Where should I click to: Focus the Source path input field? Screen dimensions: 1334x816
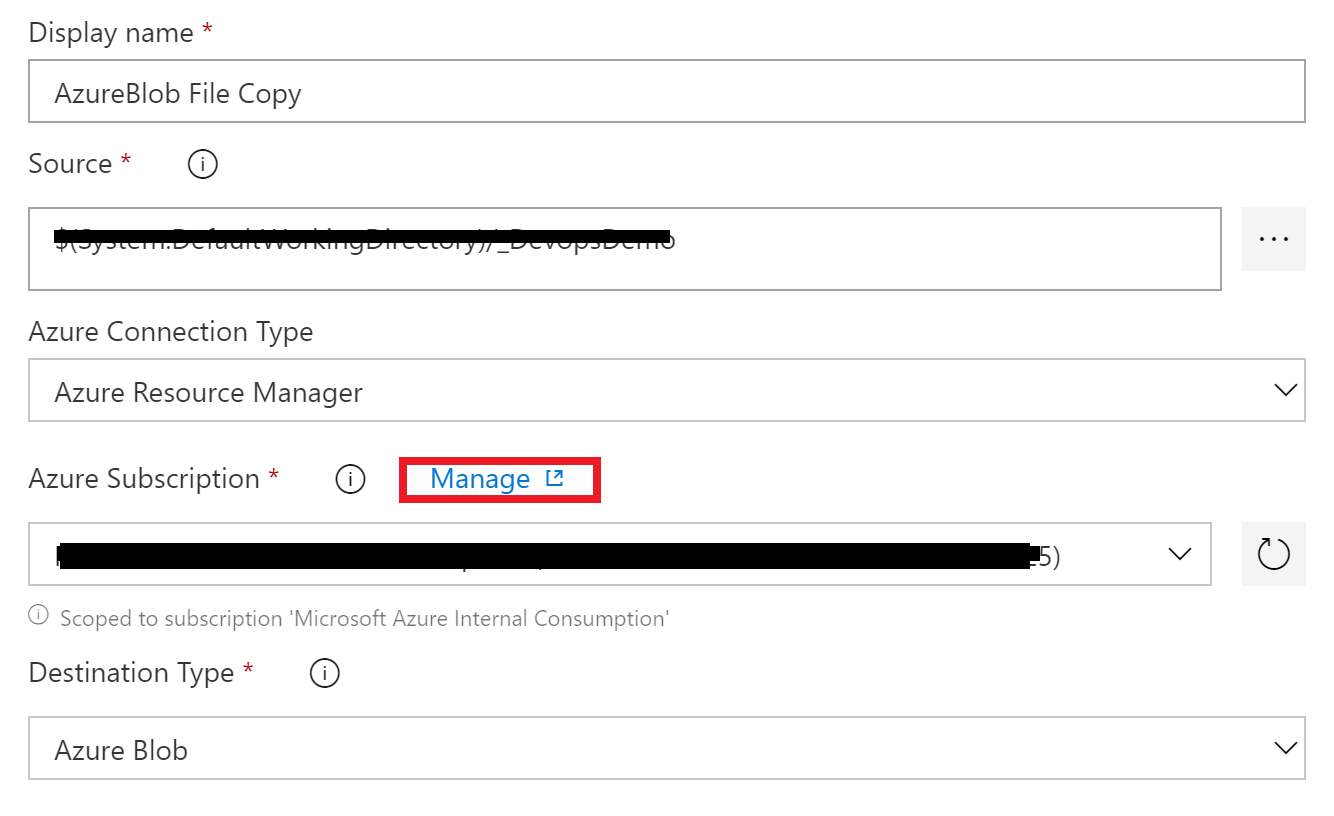(x=624, y=249)
